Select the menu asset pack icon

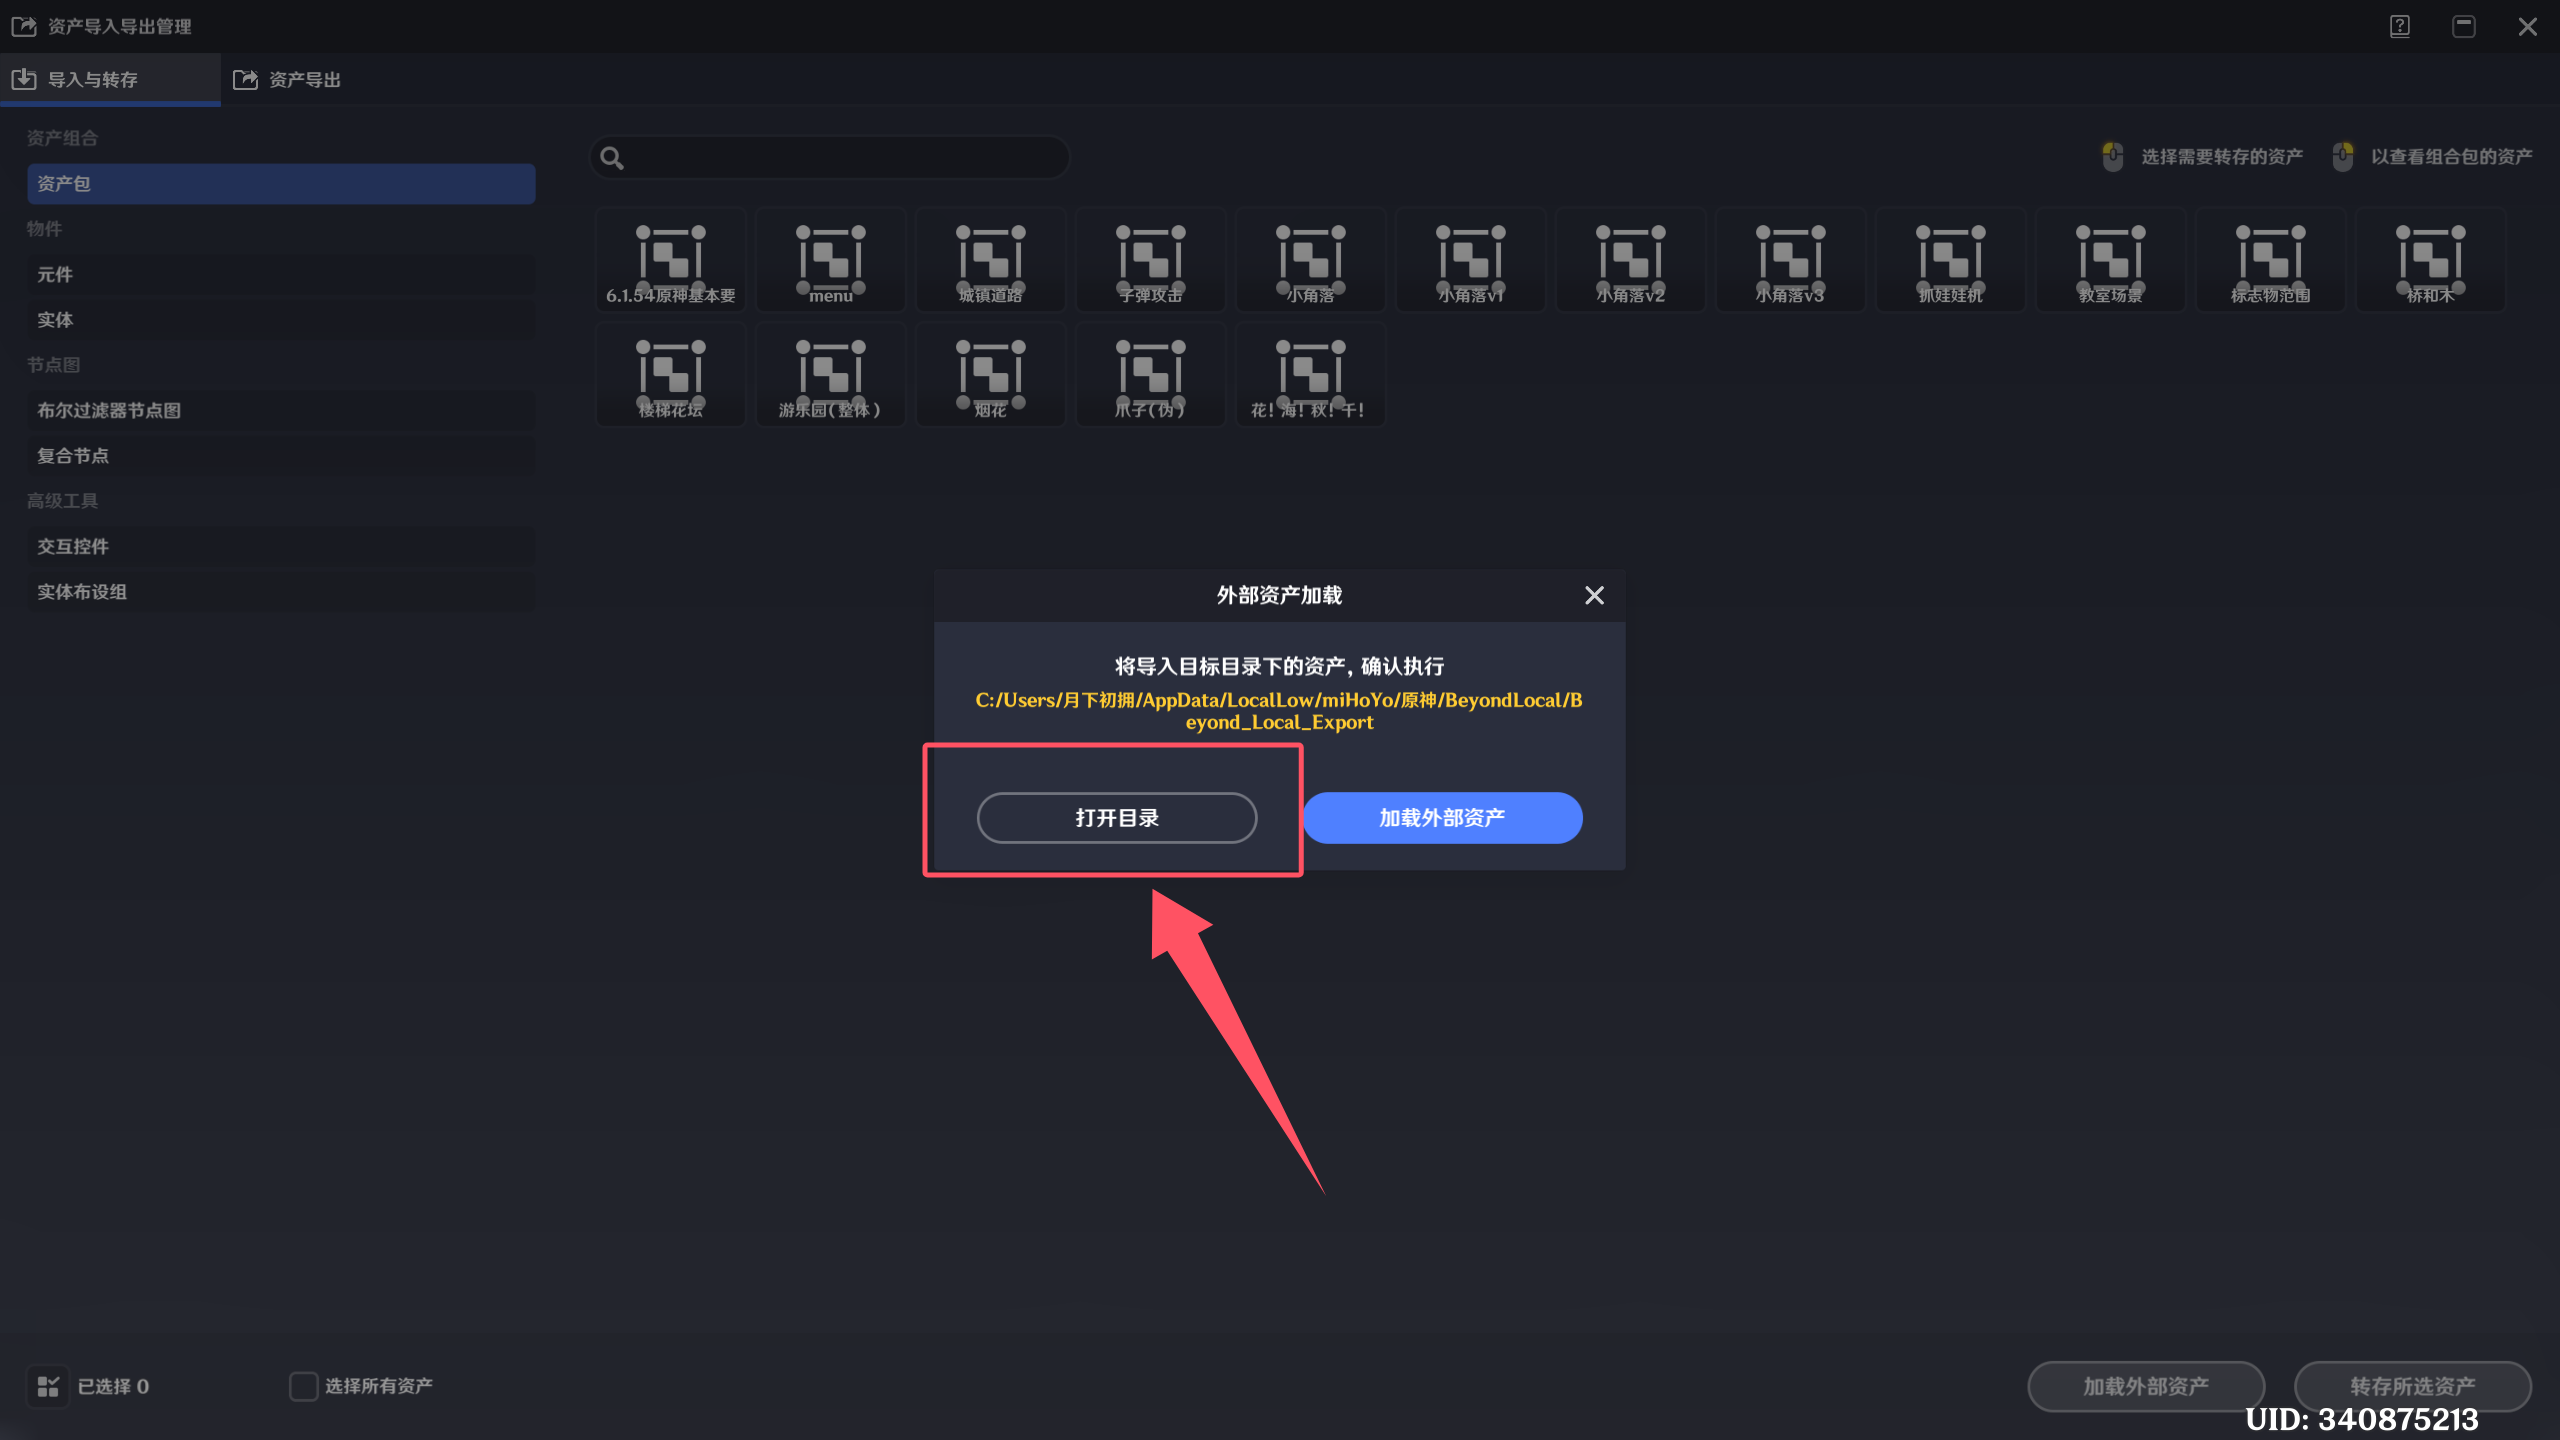tap(830, 260)
